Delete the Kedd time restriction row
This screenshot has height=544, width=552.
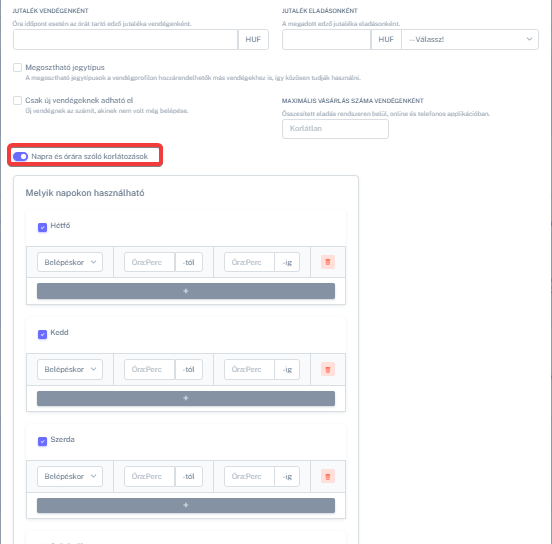click(328, 369)
